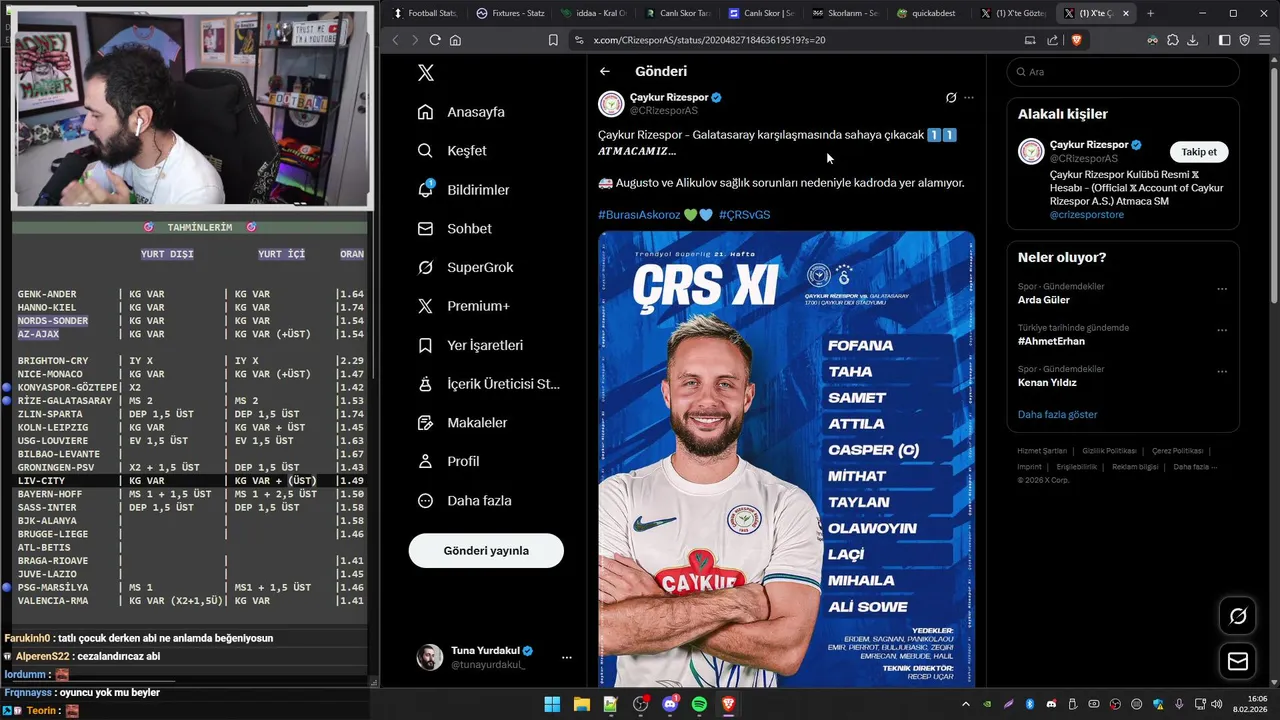Click Gönderi yayınla button
The image size is (1280, 720).
coord(486,551)
